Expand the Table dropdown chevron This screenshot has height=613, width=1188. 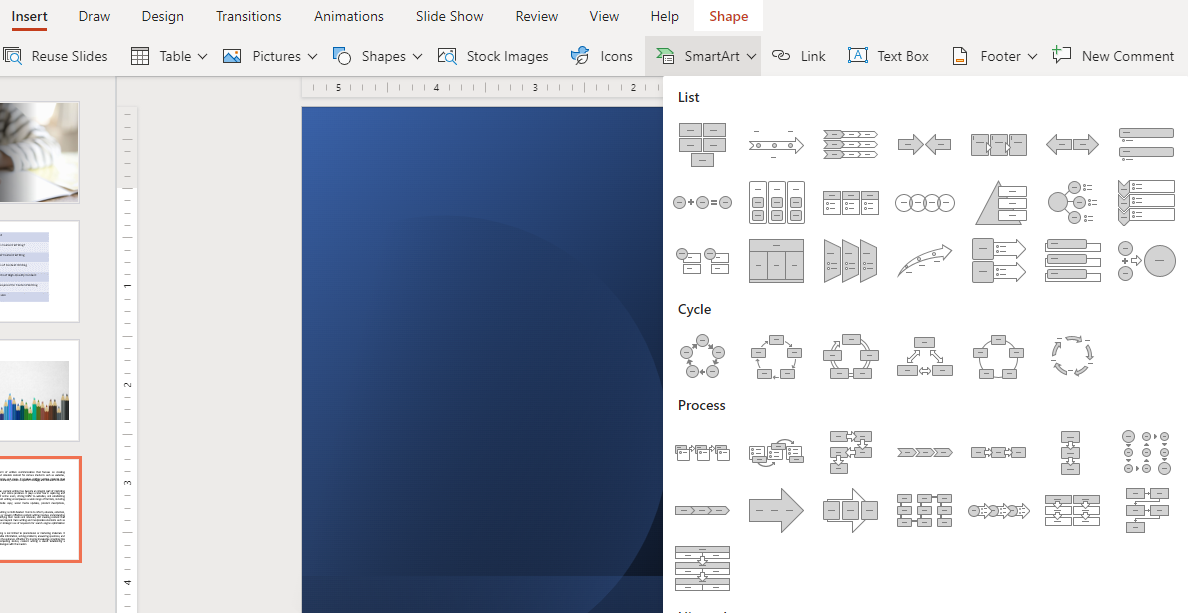pyautogui.click(x=201, y=56)
